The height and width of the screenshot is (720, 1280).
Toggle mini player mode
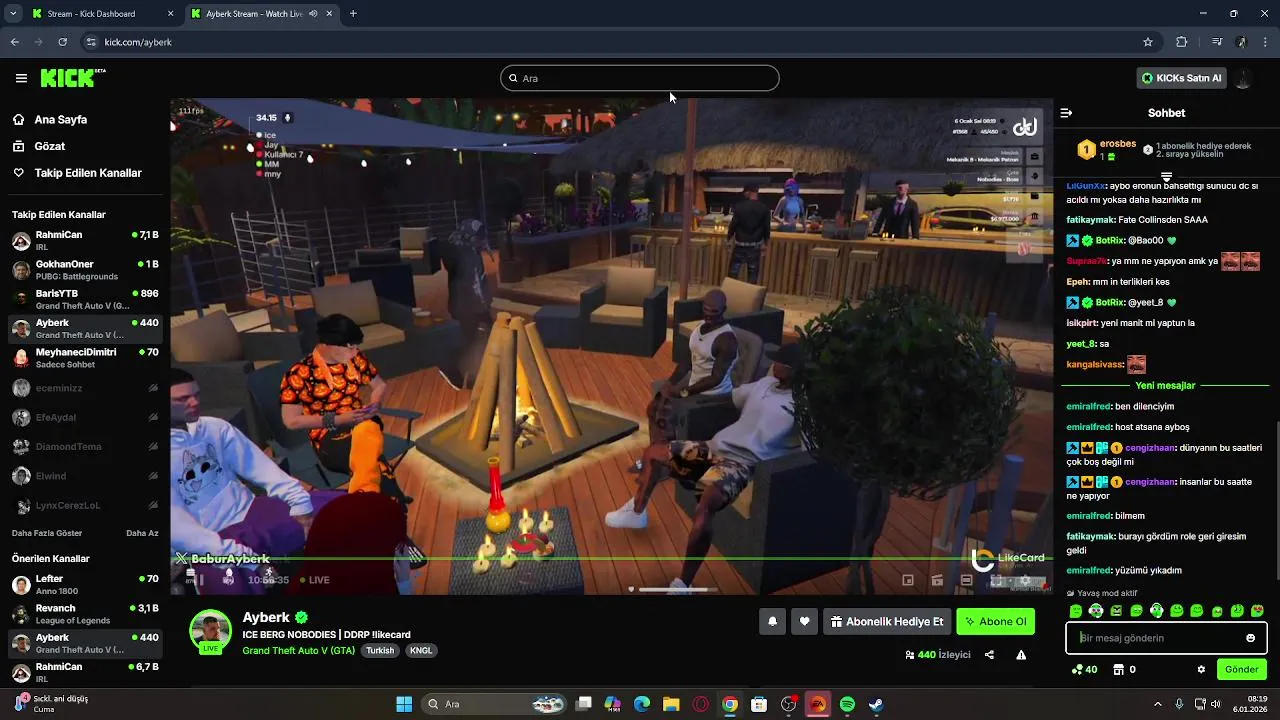(x=908, y=580)
